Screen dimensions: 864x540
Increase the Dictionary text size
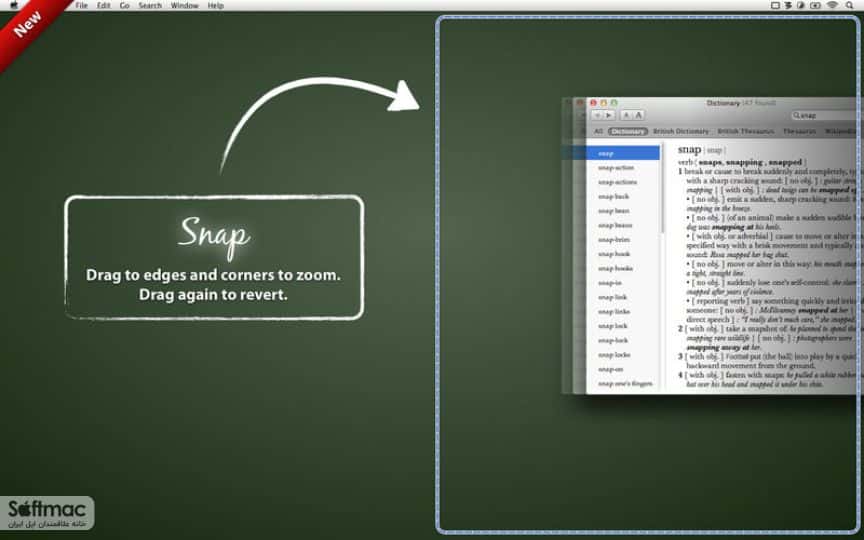(x=638, y=115)
